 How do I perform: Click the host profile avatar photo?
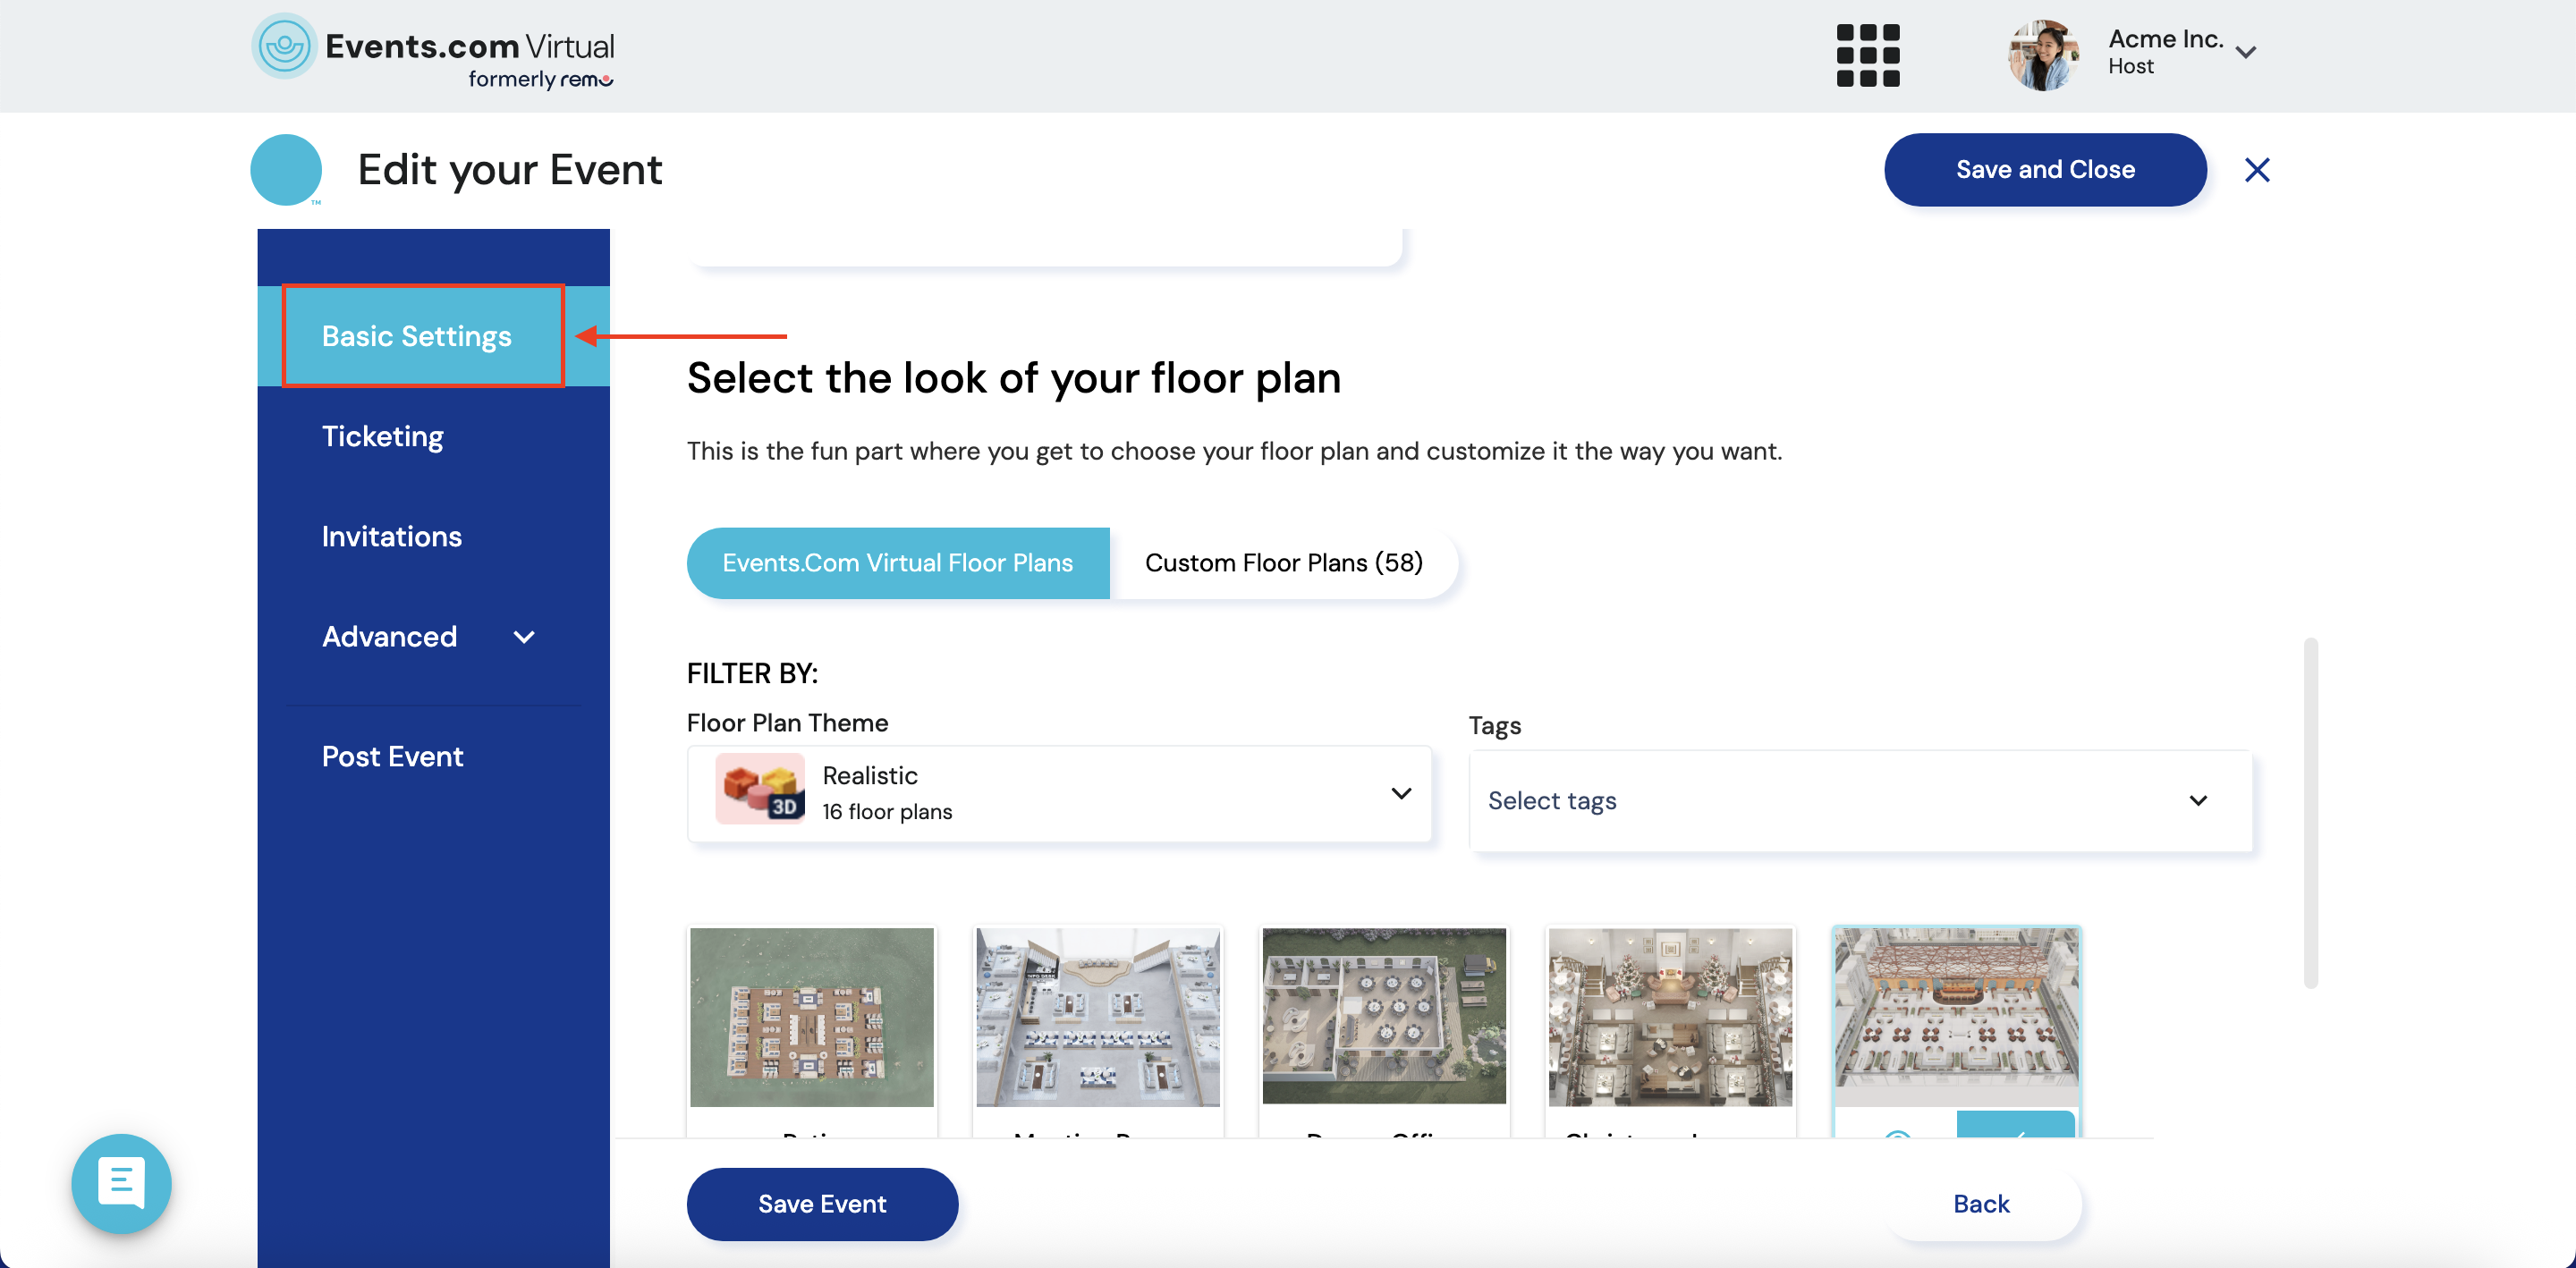[x=2042, y=55]
